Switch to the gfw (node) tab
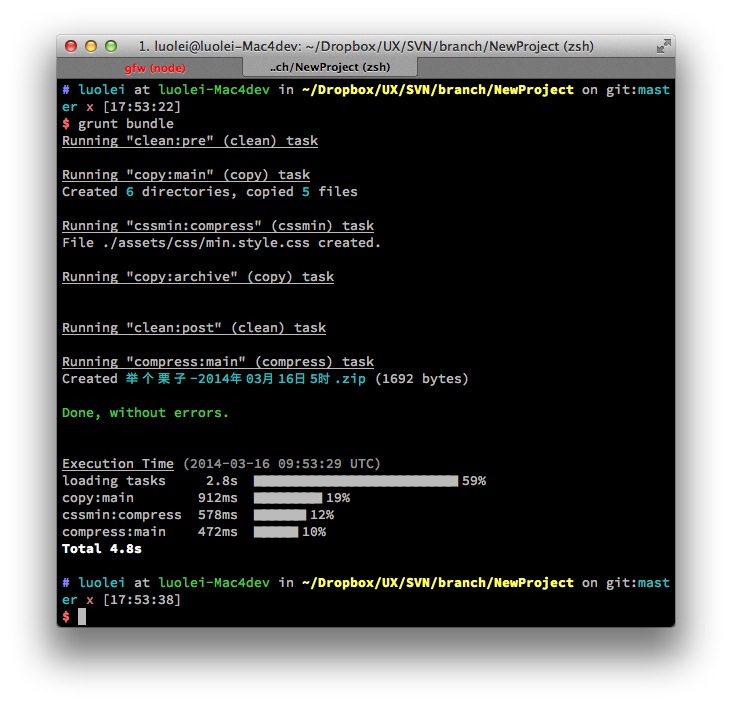This screenshot has height=706, width=732. coord(155,68)
